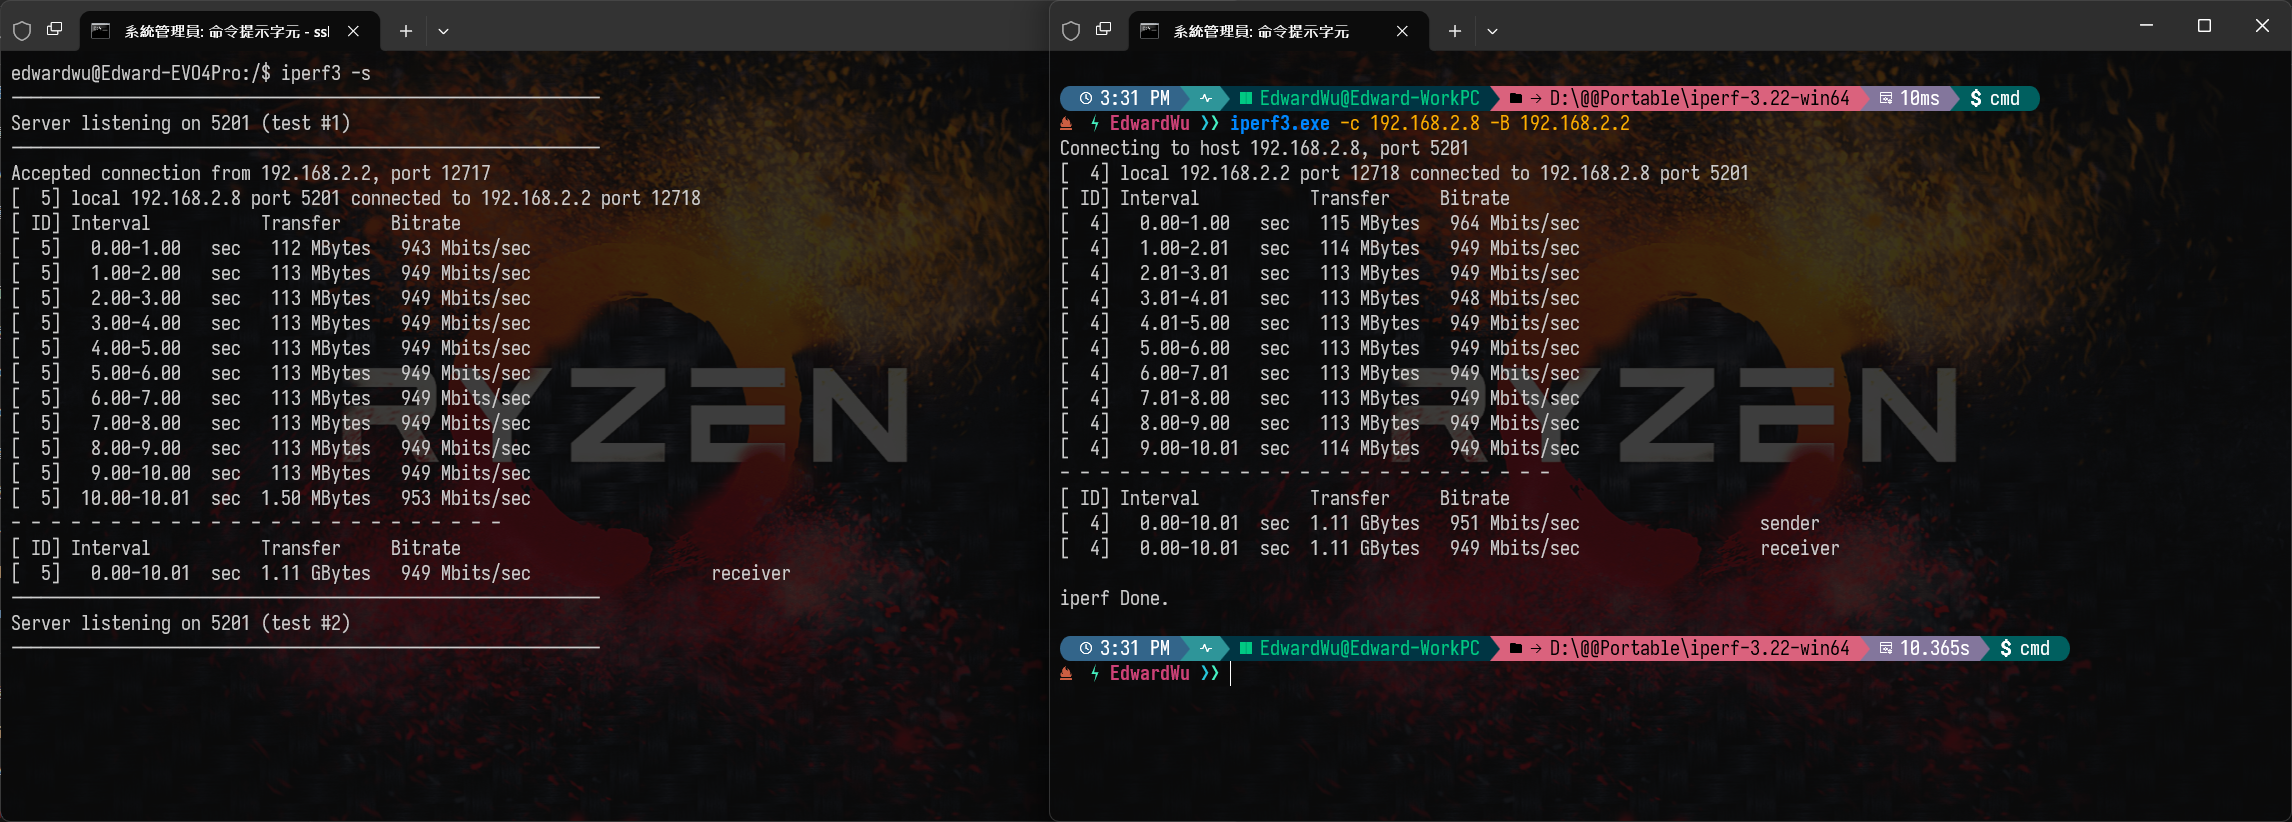This screenshot has height=822, width=2292.
Task: Click the shield icon in the right terminal window
Action: [x=1071, y=31]
